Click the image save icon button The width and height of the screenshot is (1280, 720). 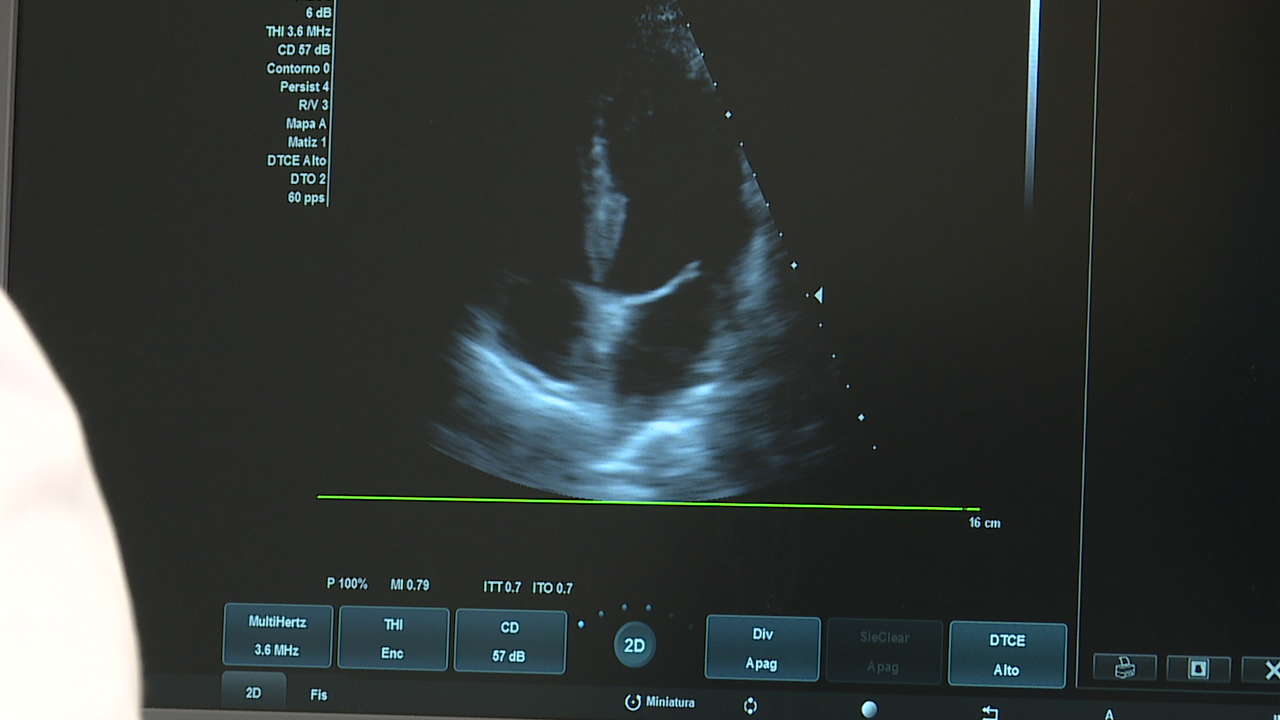point(1198,668)
